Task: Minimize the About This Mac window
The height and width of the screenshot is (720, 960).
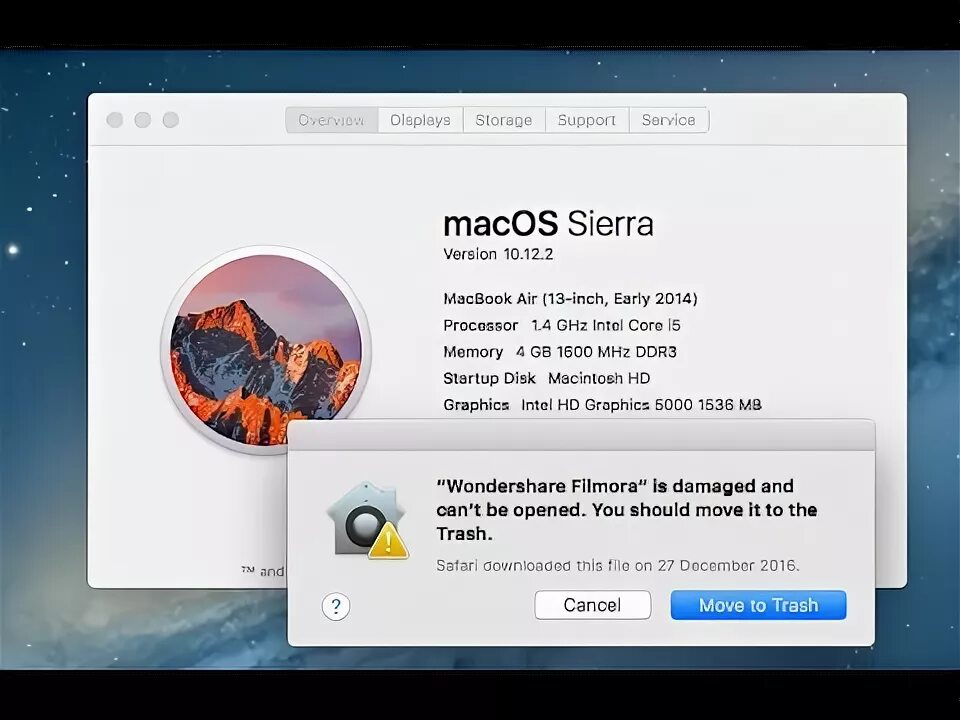Action: click(x=143, y=120)
